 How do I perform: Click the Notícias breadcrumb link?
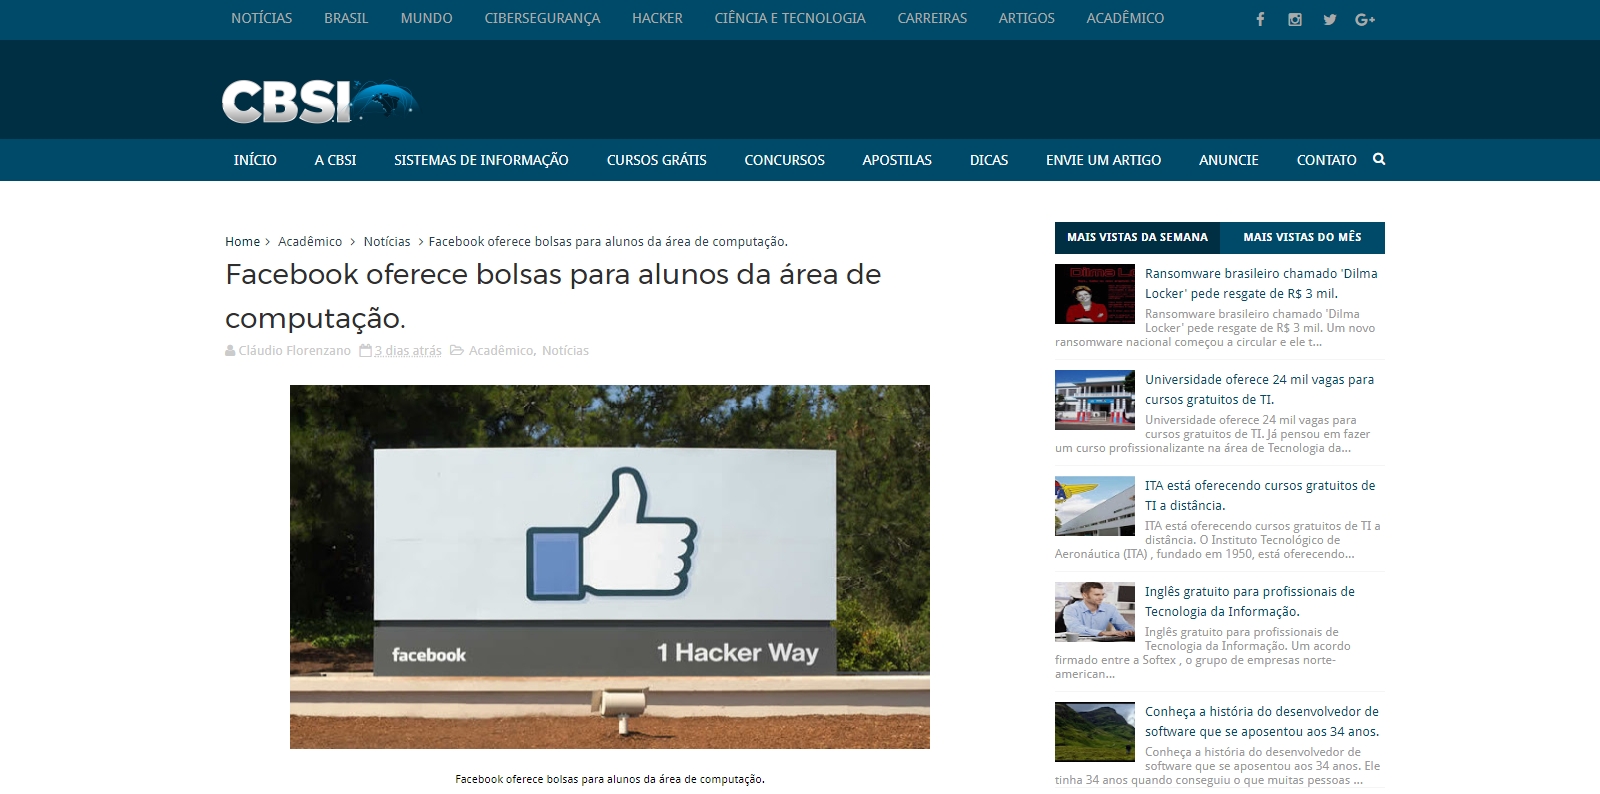387,242
